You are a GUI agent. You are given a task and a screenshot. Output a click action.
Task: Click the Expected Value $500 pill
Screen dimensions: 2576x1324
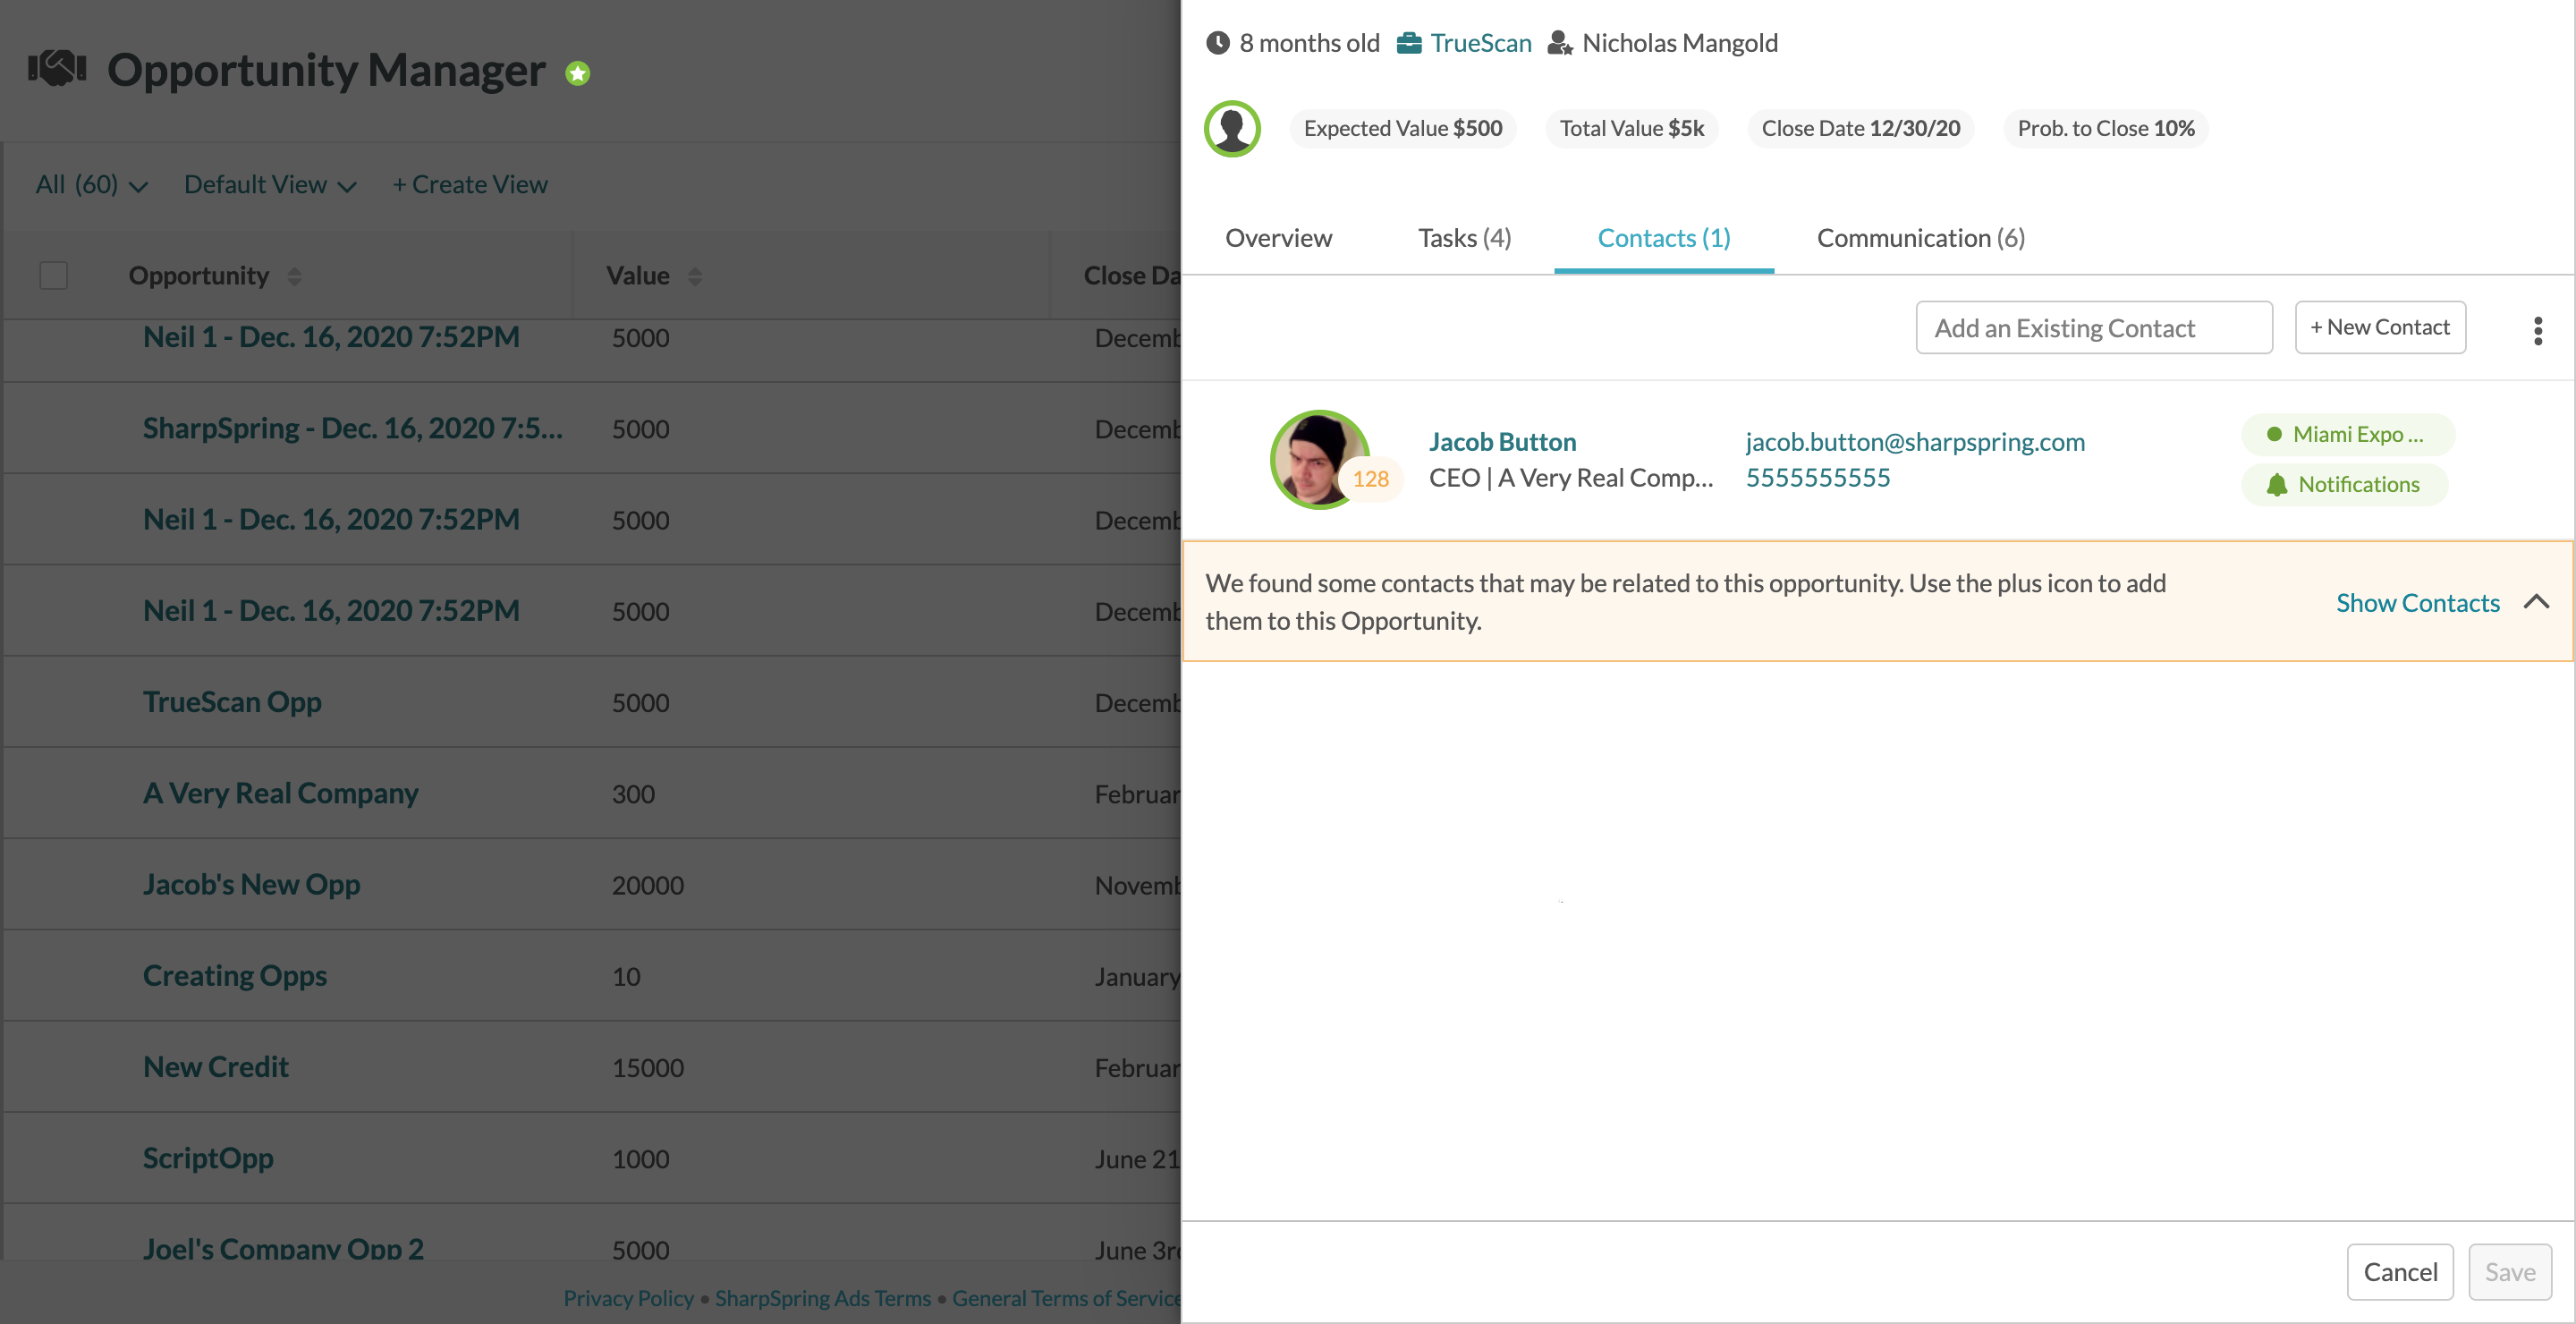pos(1402,128)
